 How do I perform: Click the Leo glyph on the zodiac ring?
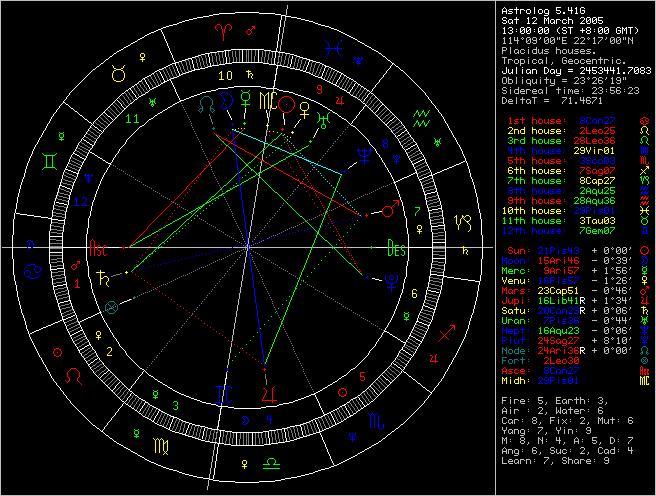[x=75, y=376]
